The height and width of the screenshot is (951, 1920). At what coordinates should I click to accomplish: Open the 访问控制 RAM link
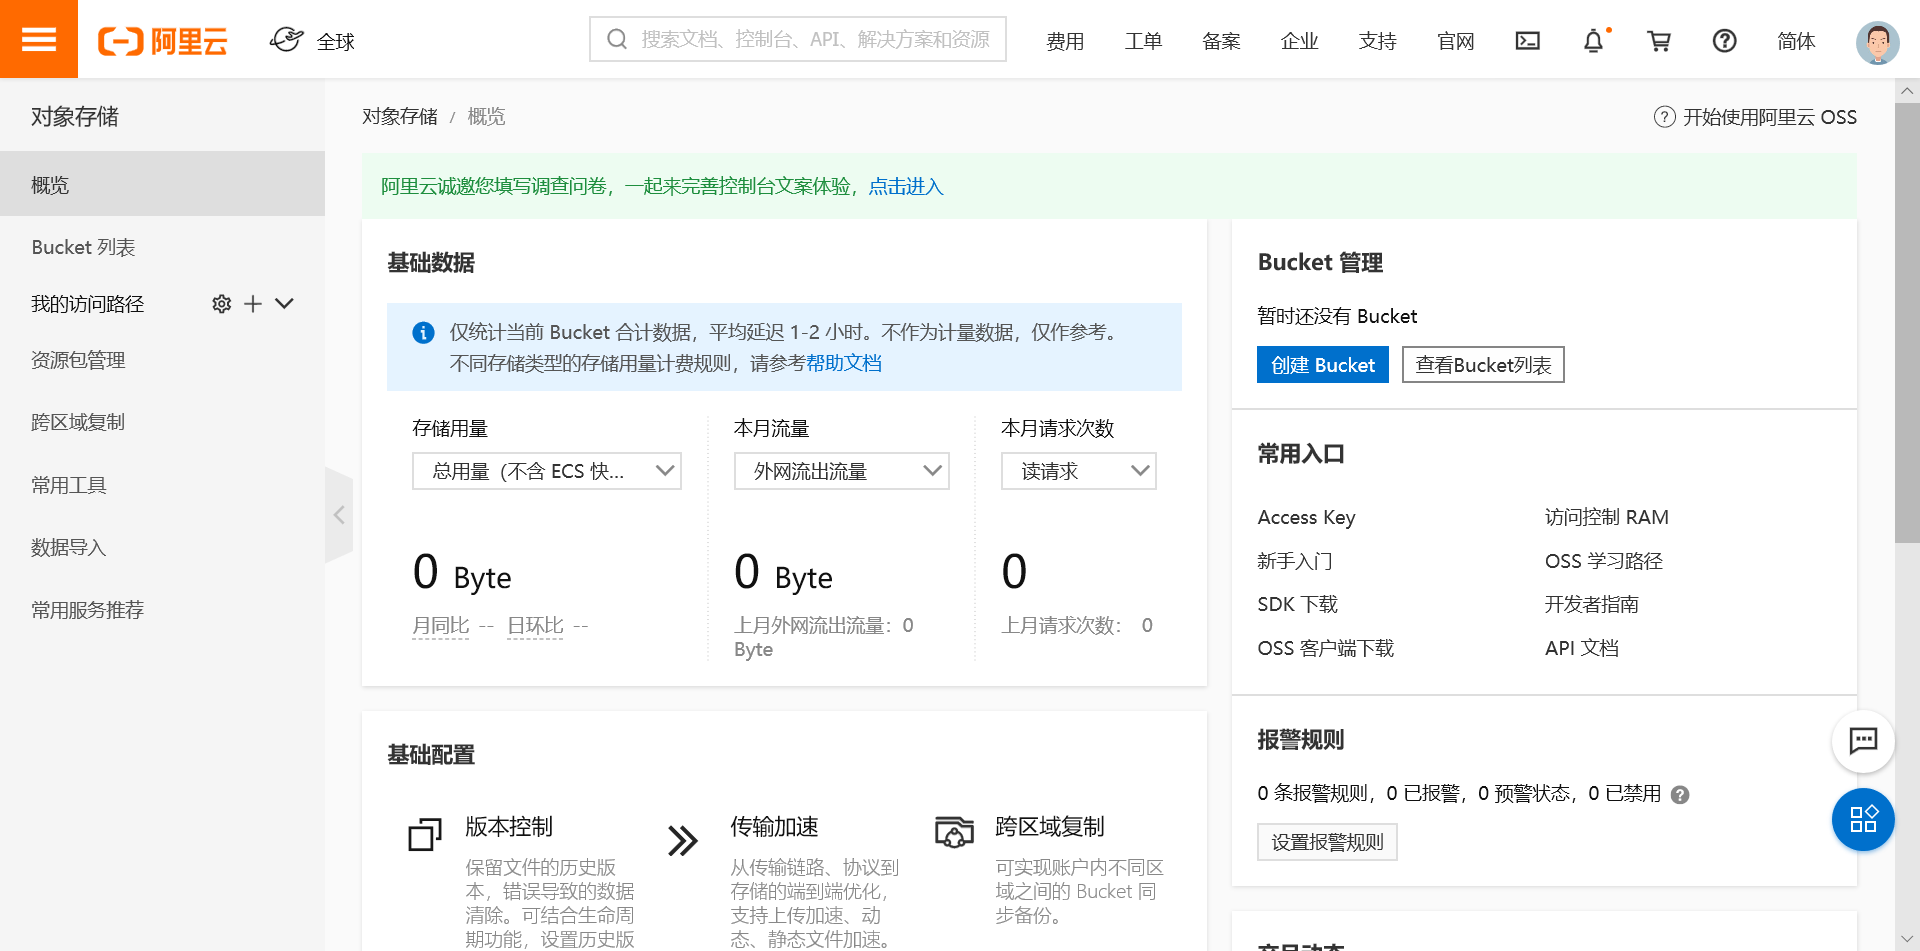1606,517
